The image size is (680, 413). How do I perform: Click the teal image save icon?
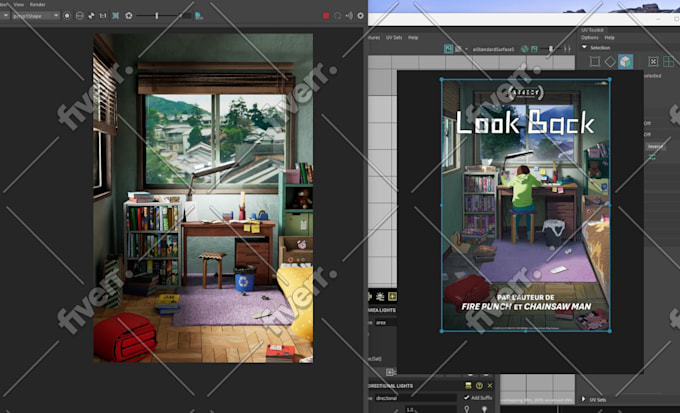point(199,16)
